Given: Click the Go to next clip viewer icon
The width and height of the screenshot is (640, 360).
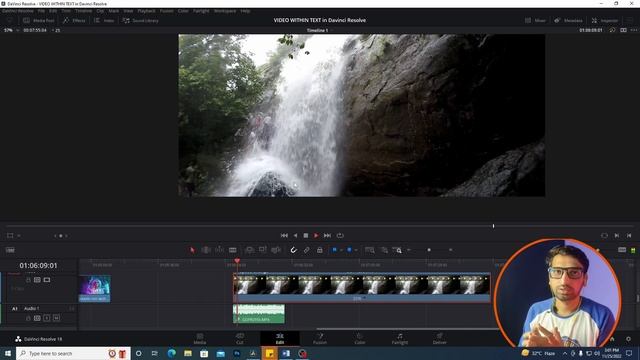Looking at the screenshot, I should pos(617,236).
